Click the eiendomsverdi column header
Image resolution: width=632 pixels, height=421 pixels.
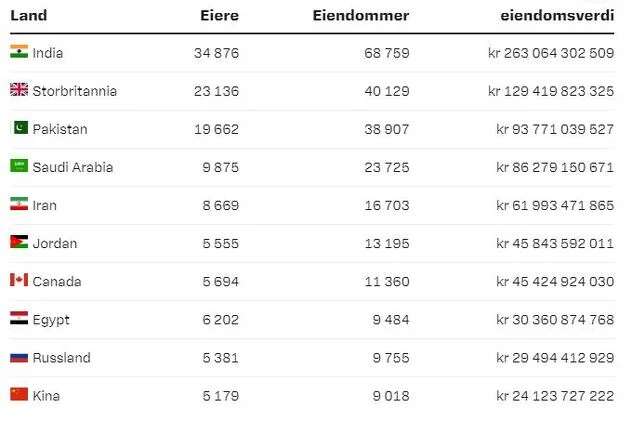557,15
